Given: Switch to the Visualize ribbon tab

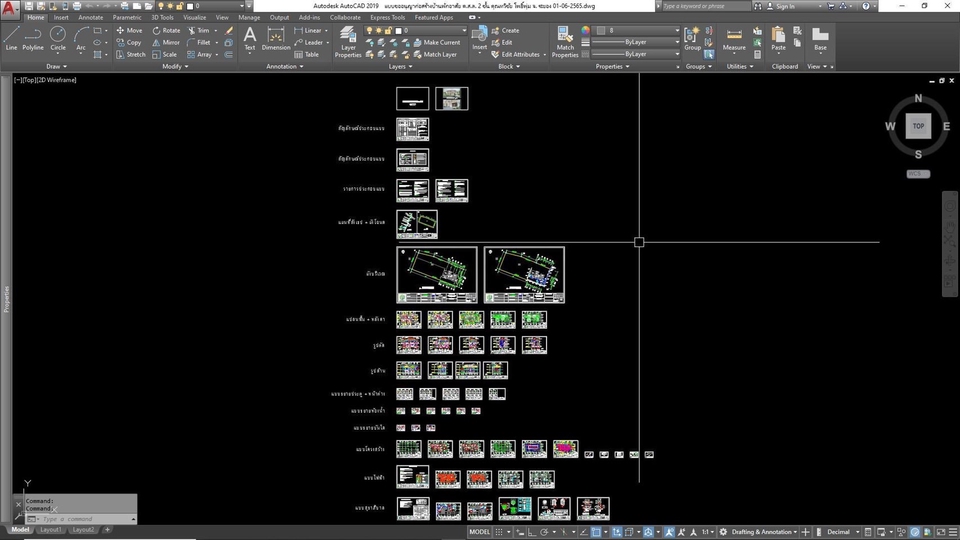Looking at the screenshot, I should coord(195,18).
